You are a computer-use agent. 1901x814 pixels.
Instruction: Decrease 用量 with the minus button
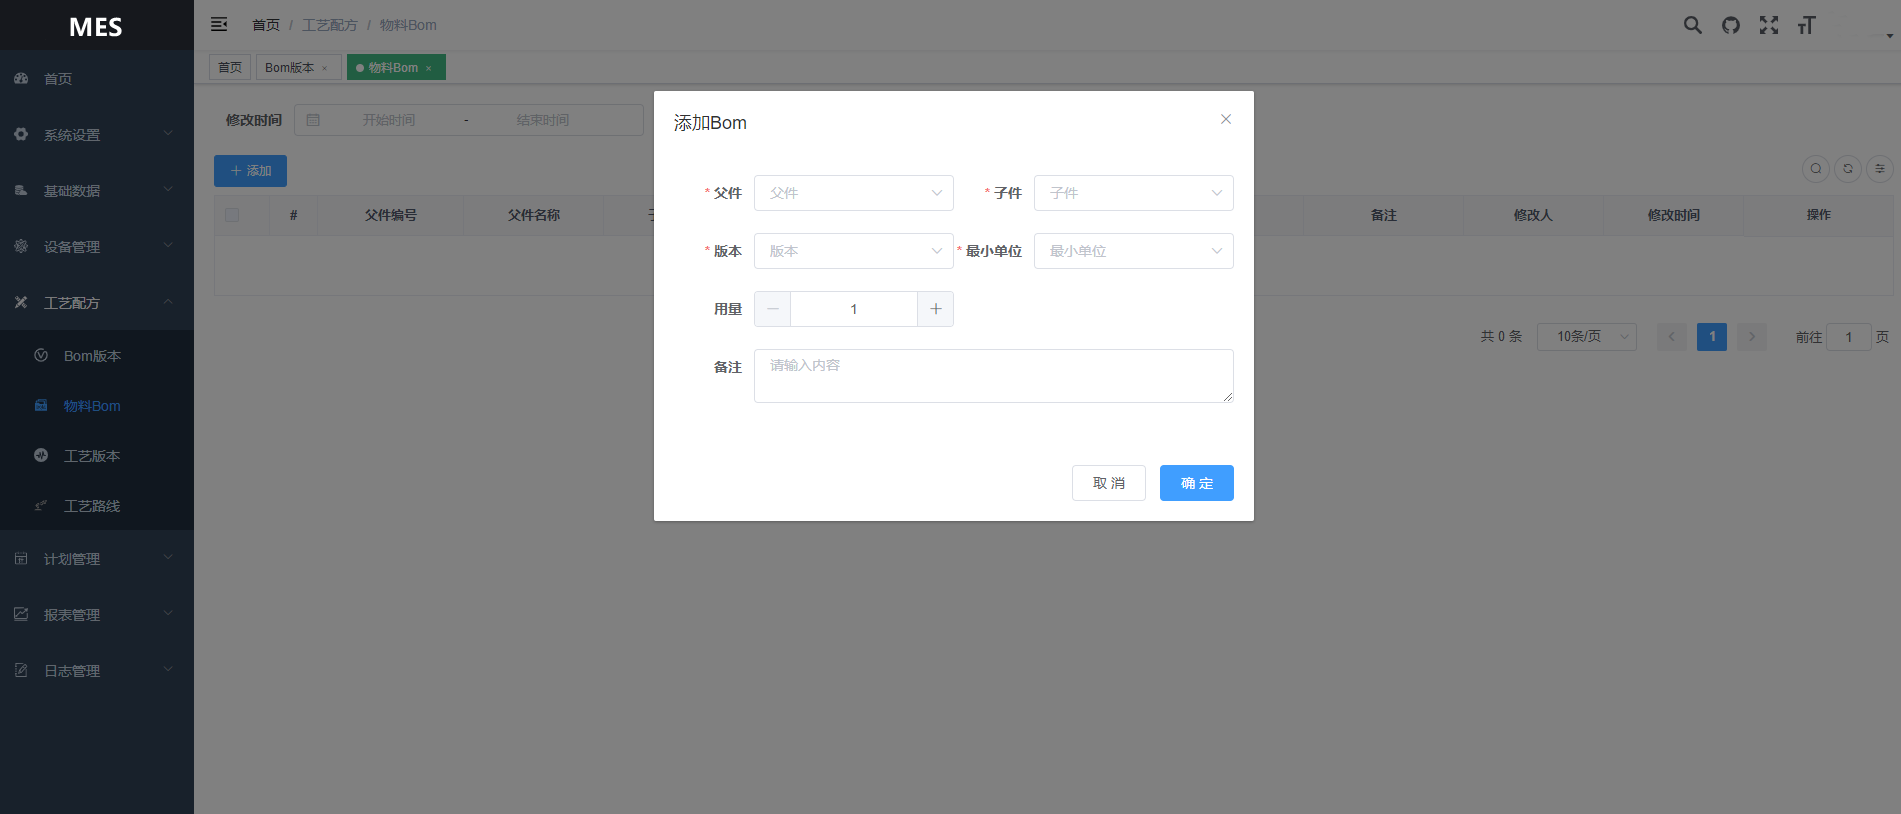coord(772,309)
